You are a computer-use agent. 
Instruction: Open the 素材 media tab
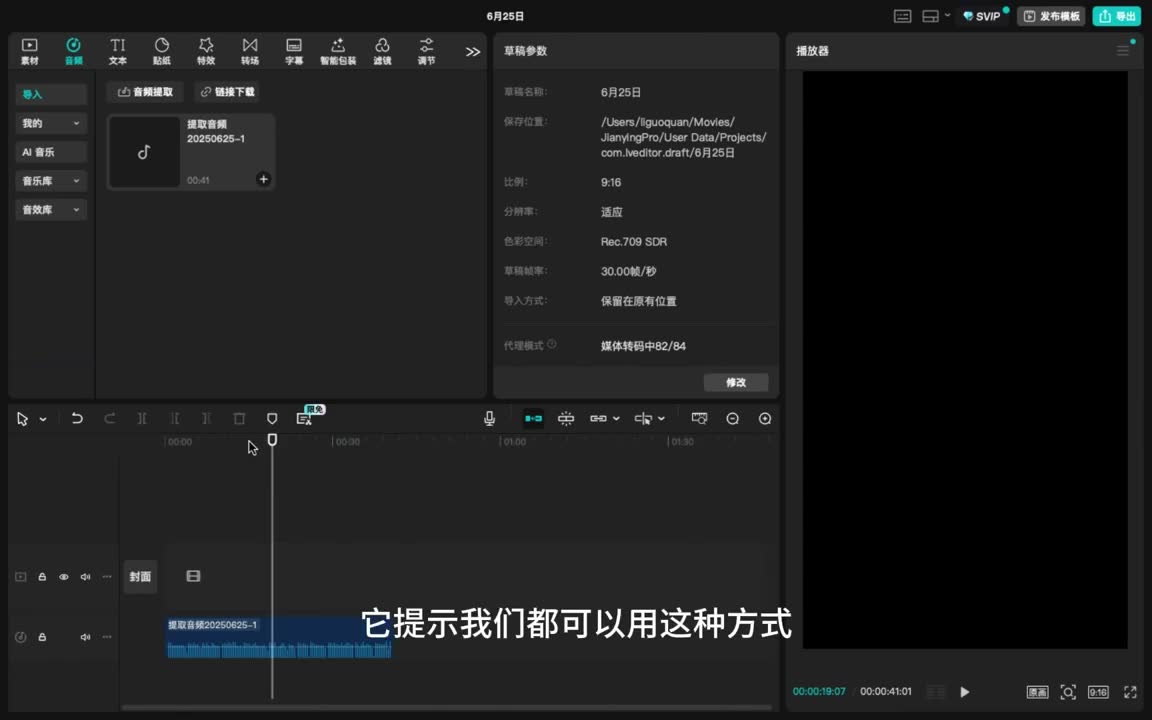(x=29, y=51)
